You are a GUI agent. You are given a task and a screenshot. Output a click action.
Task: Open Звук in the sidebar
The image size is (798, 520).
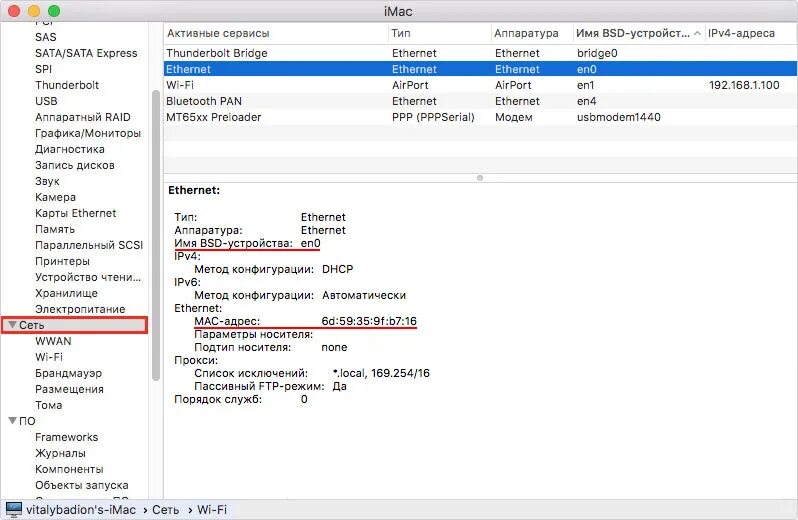(47, 181)
